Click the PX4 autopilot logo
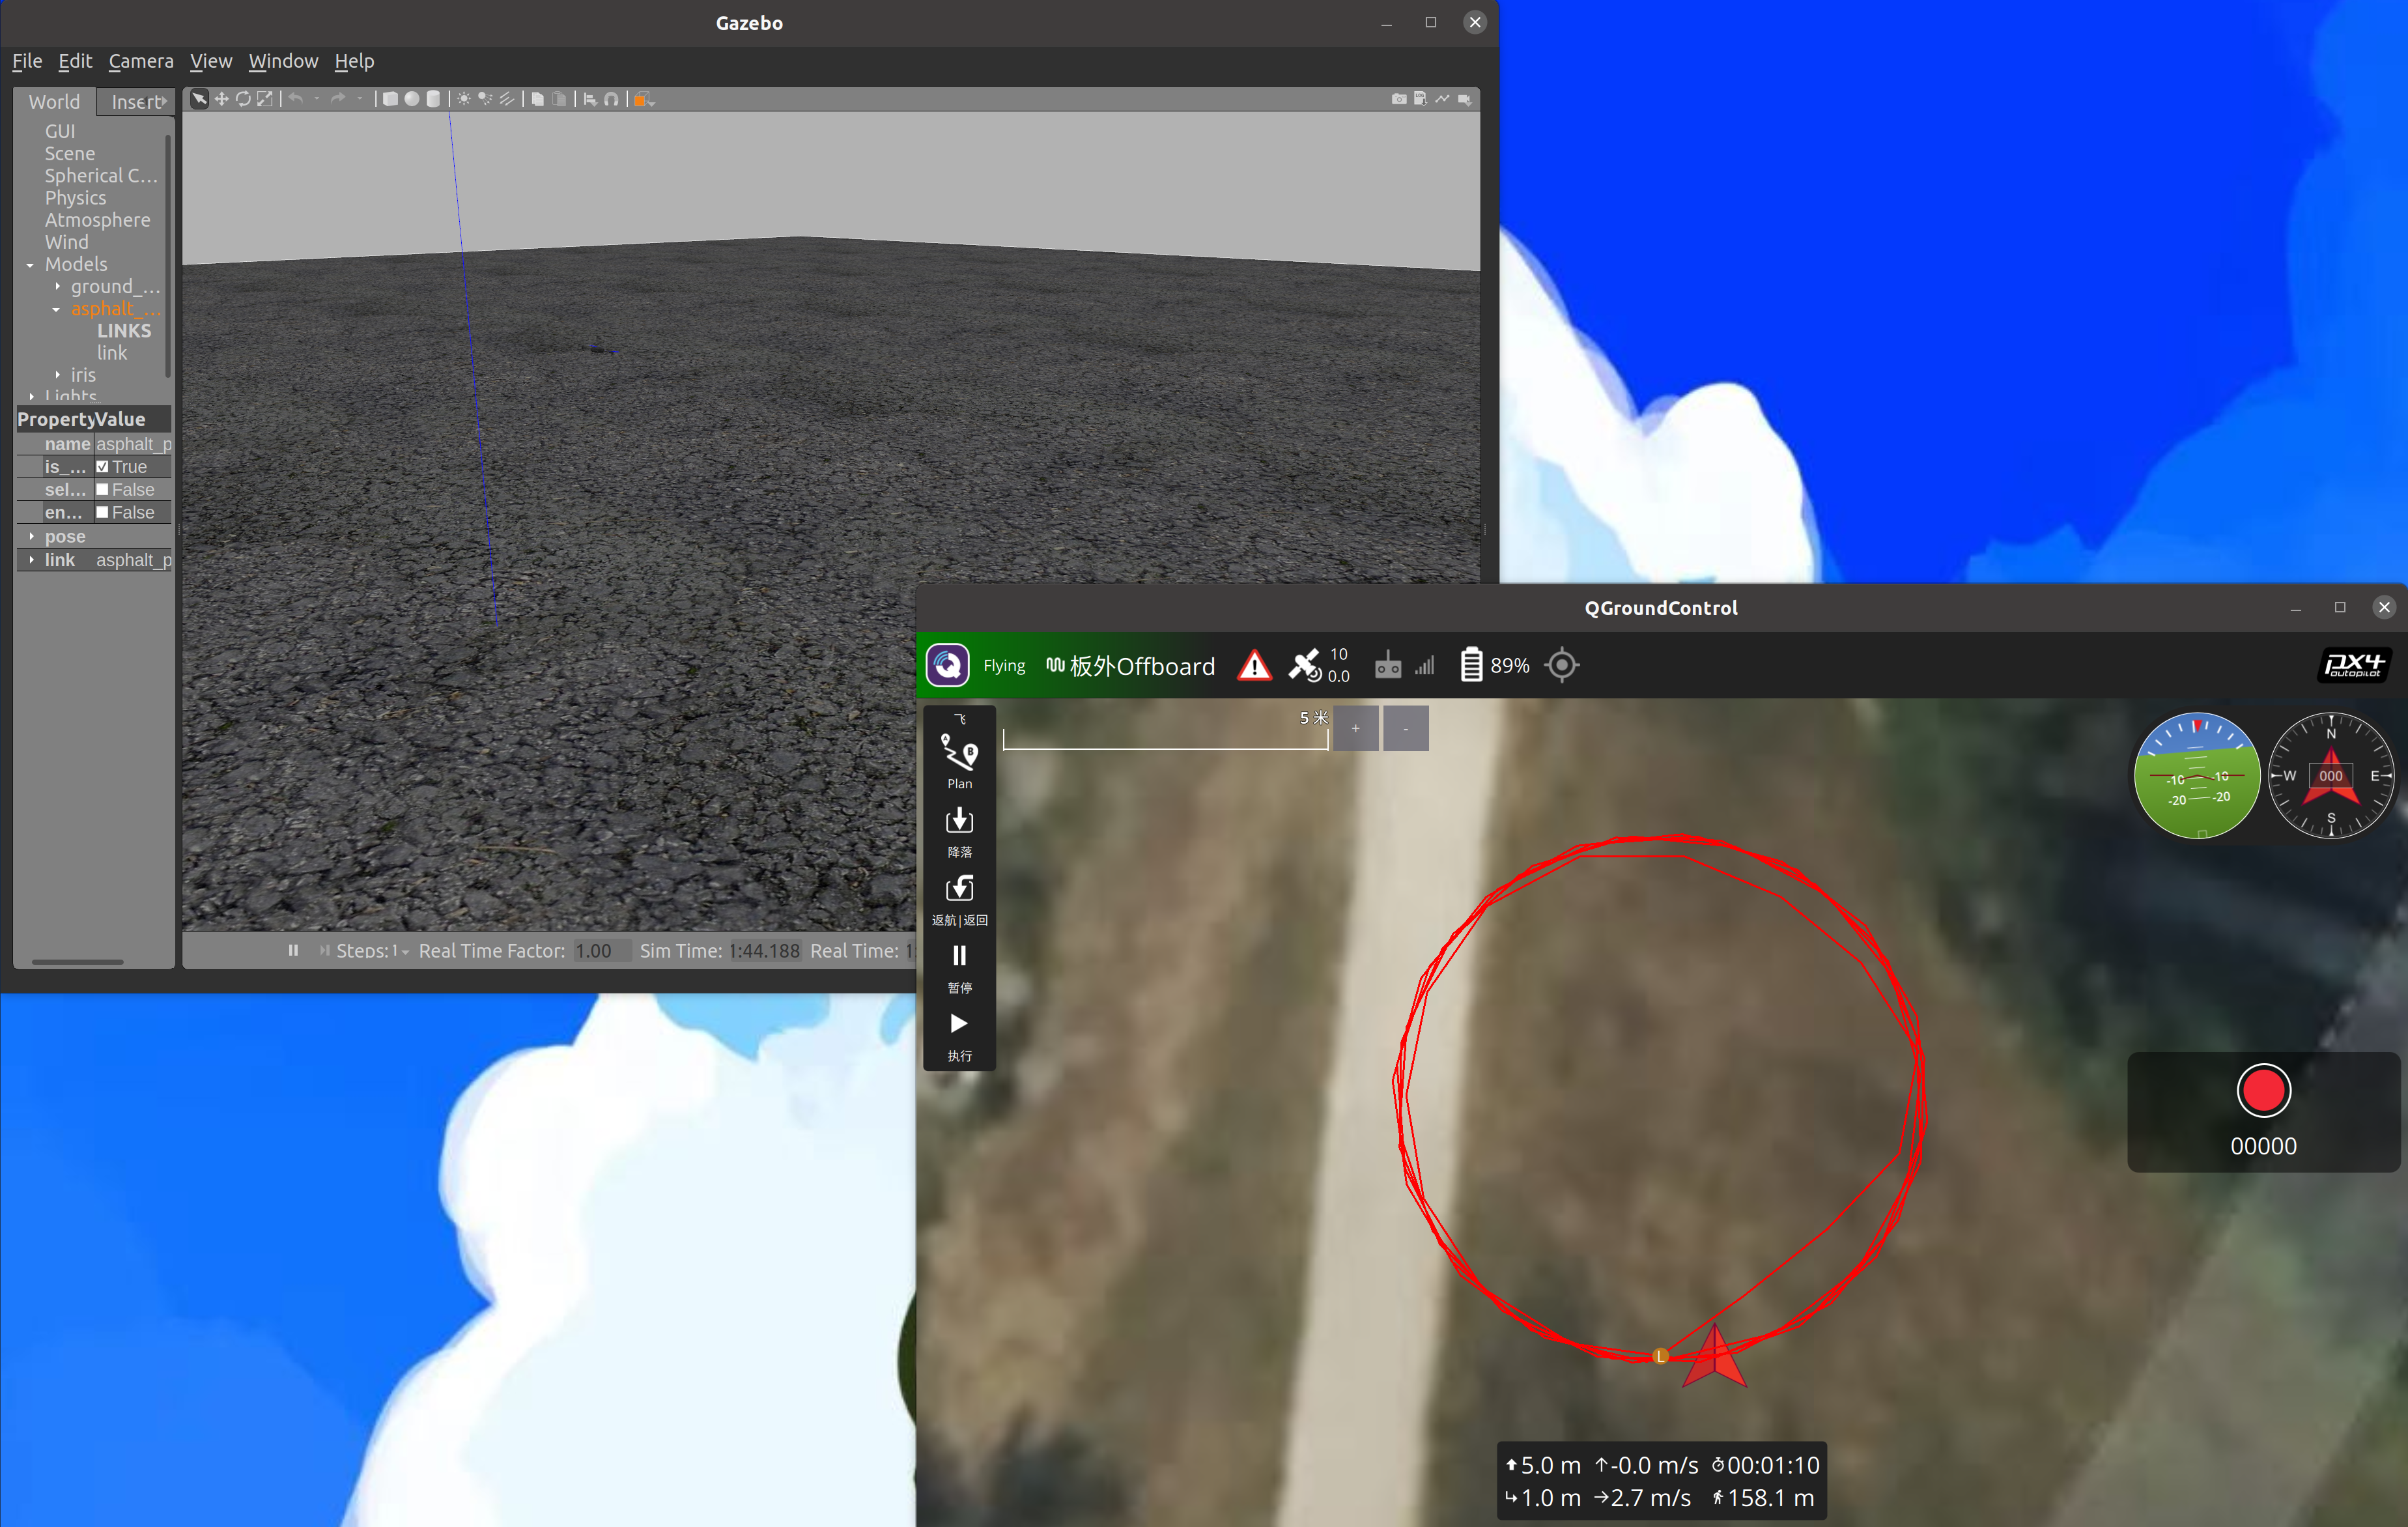 click(2354, 666)
